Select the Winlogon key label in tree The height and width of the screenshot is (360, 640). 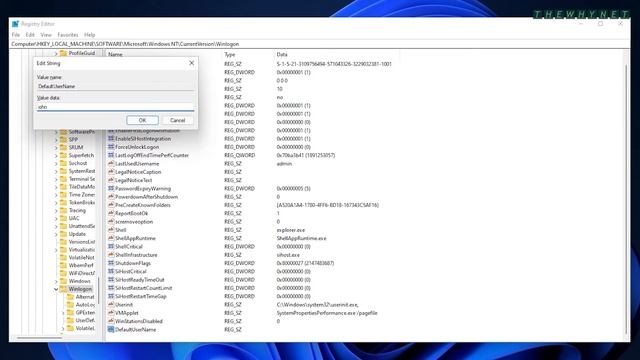[80, 289]
